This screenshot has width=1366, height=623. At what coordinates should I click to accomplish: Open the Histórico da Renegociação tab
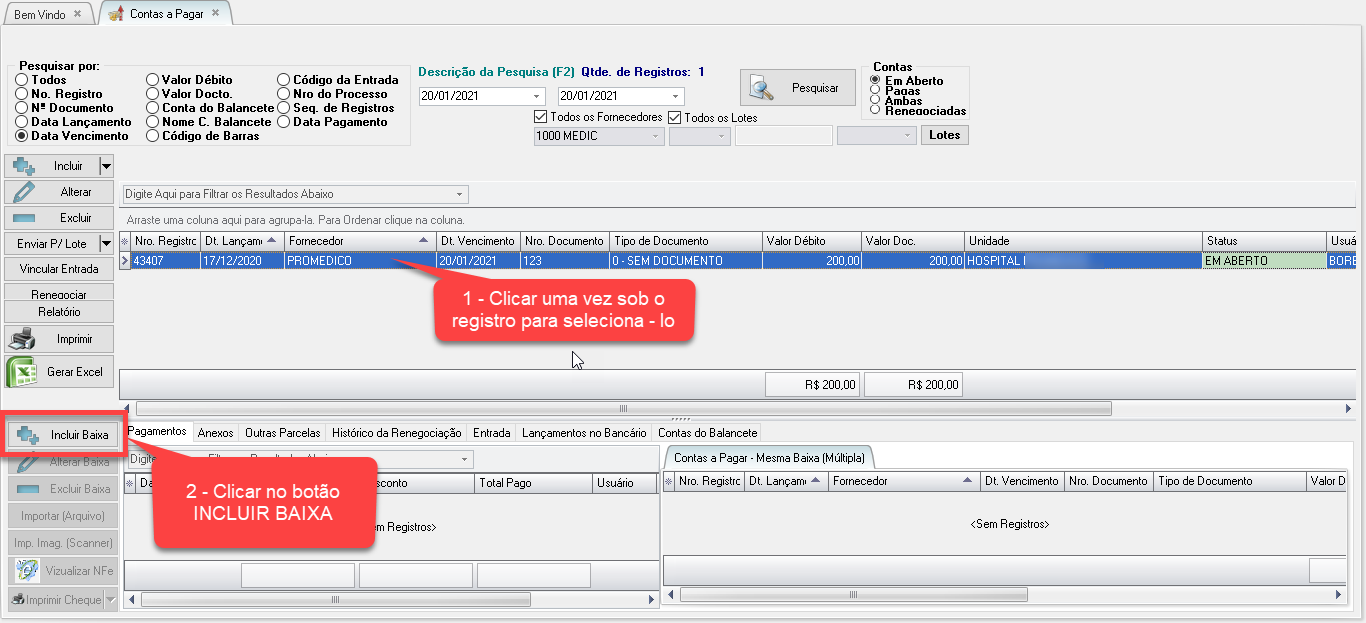[397, 433]
